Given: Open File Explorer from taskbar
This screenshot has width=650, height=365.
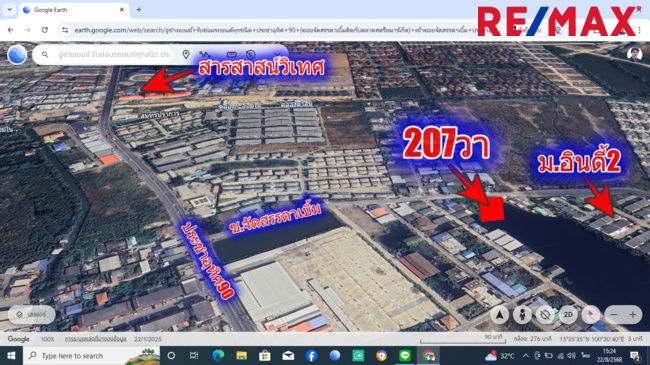Looking at the screenshot, I should click(x=241, y=356).
